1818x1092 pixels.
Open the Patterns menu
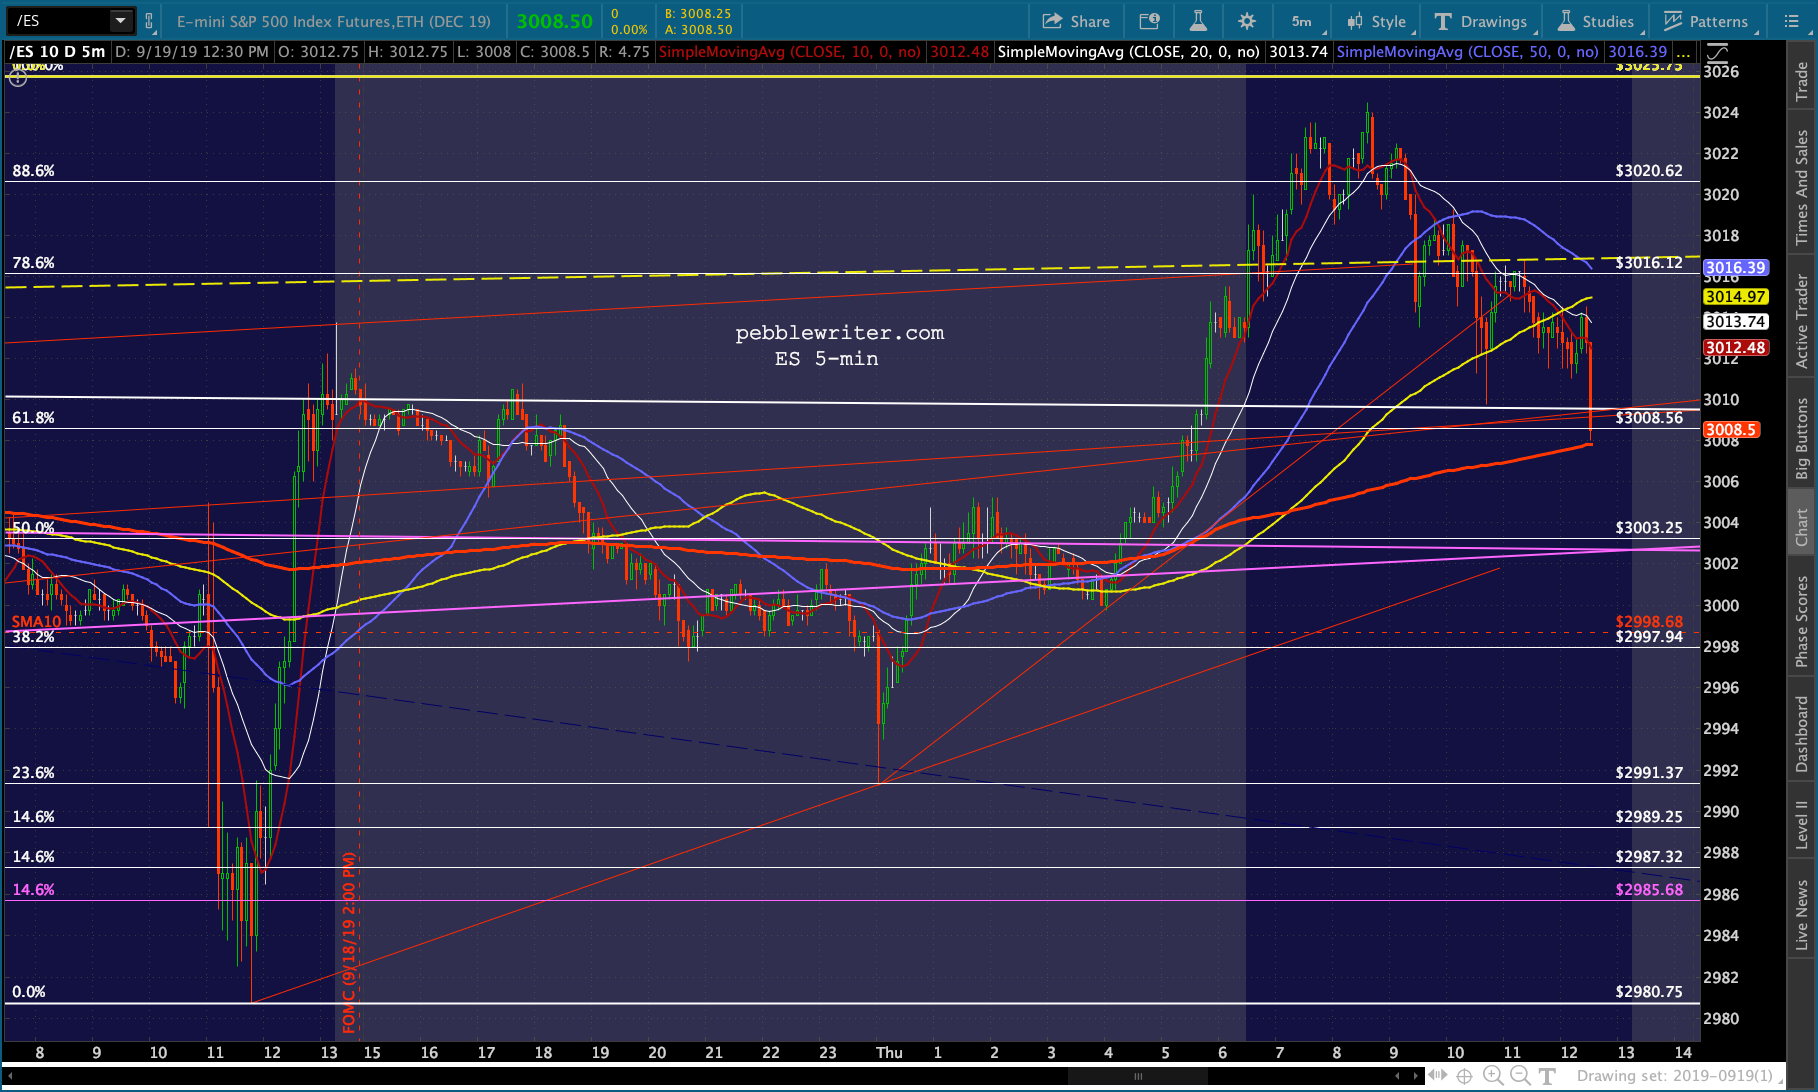point(1706,21)
